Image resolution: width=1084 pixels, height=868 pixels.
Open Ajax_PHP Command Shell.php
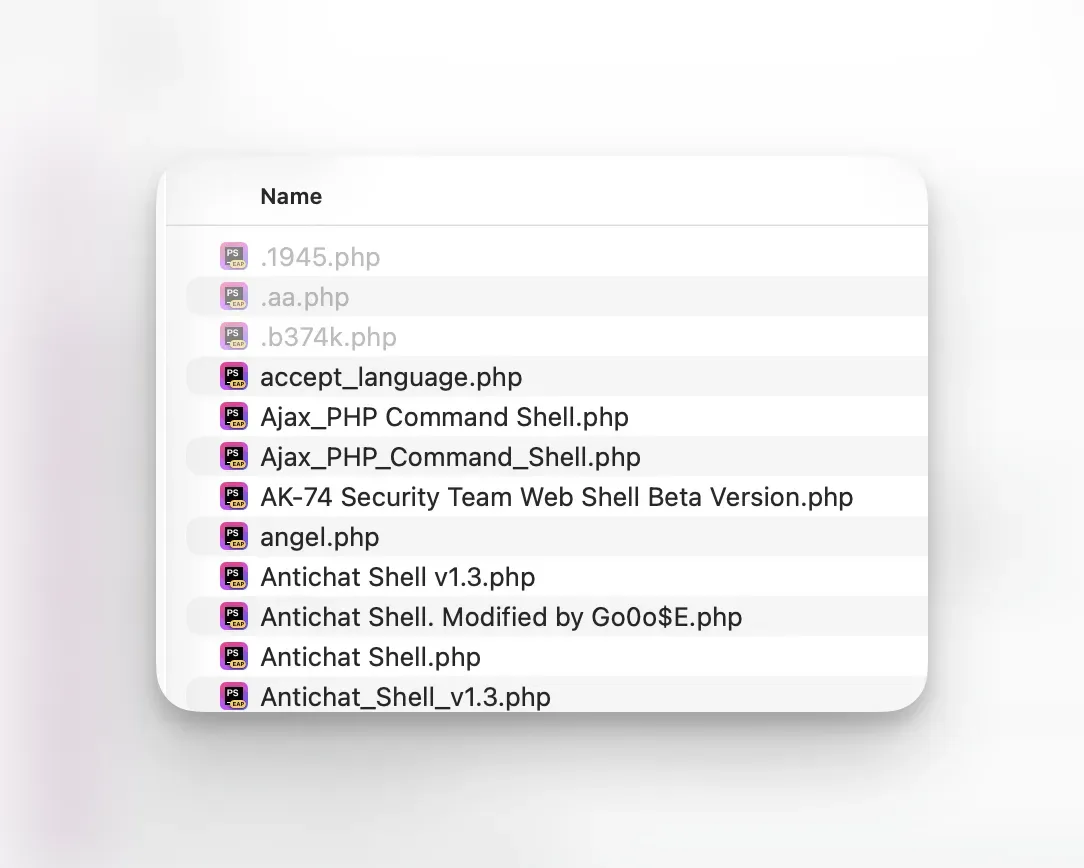click(444, 417)
